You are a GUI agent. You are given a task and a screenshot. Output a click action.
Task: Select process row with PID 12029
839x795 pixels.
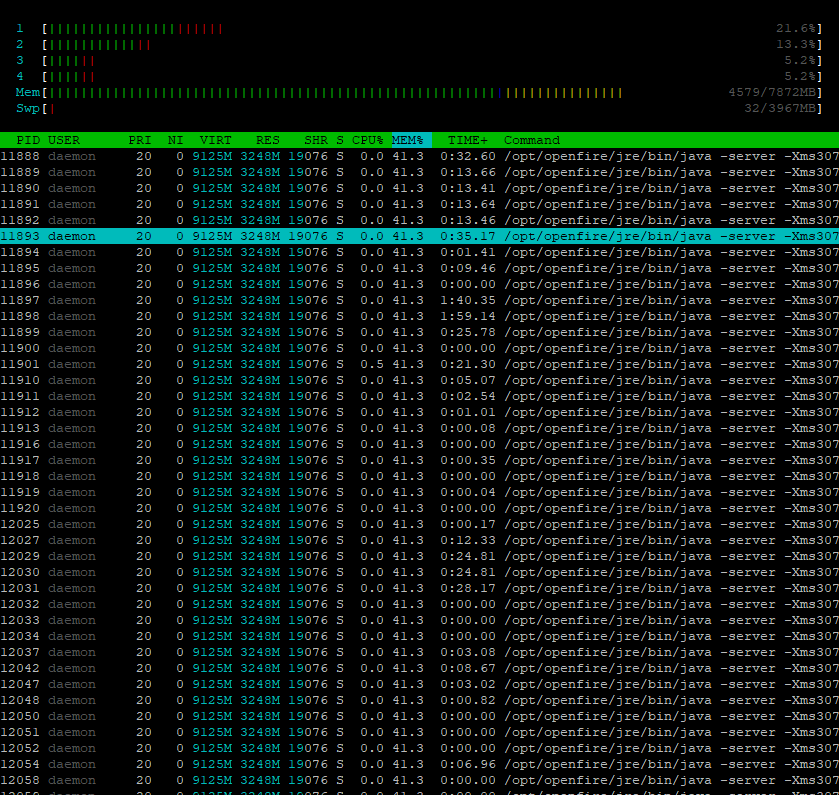click(x=420, y=556)
